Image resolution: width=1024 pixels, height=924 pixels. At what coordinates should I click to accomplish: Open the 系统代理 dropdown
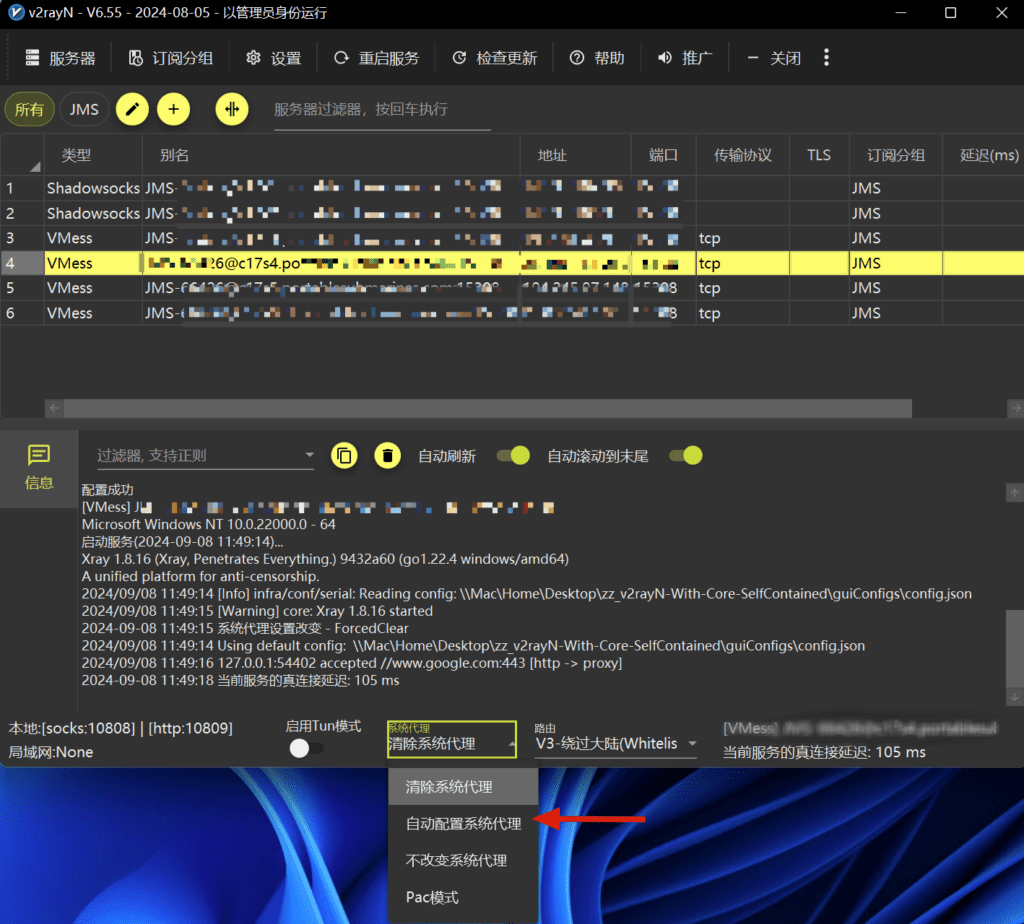click(452, 739)
